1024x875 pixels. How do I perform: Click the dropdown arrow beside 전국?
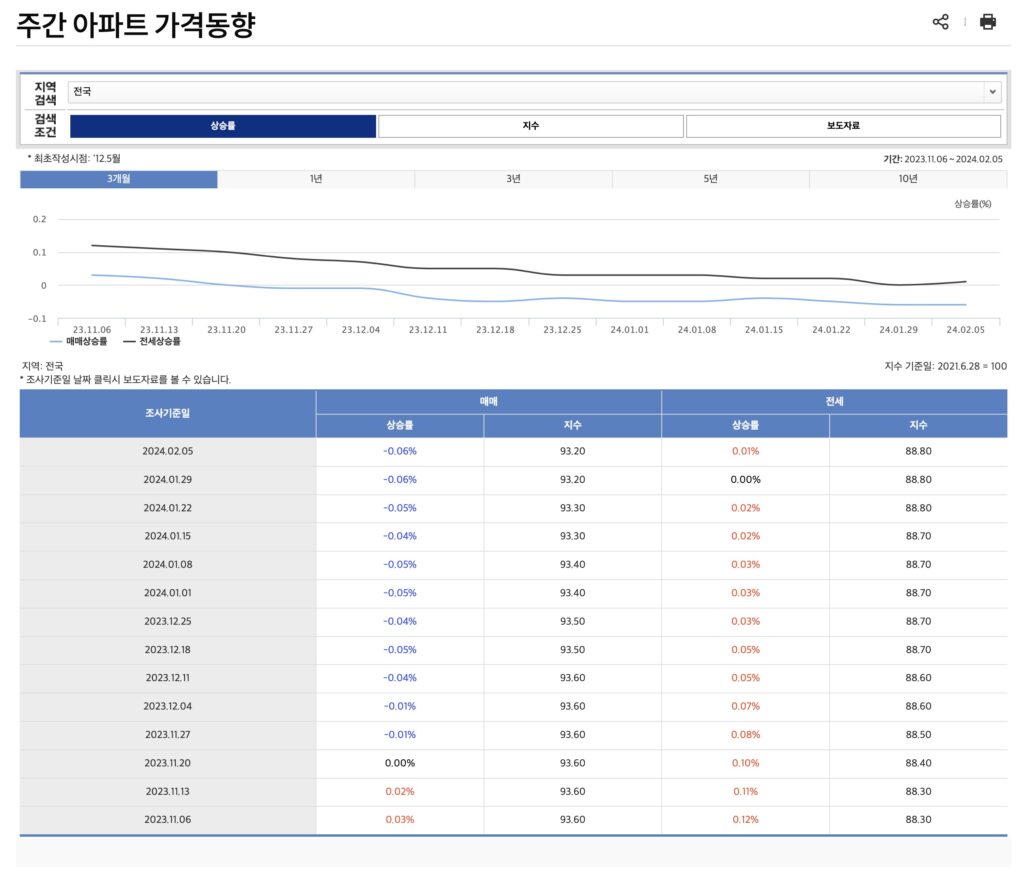click(x=992, y=92)
